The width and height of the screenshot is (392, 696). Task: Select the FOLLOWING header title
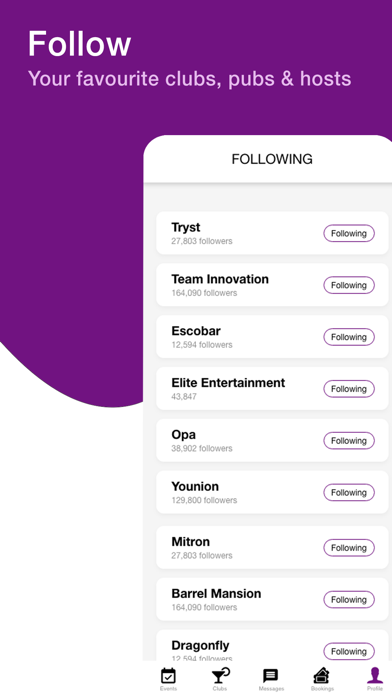[x=272, y=159]
